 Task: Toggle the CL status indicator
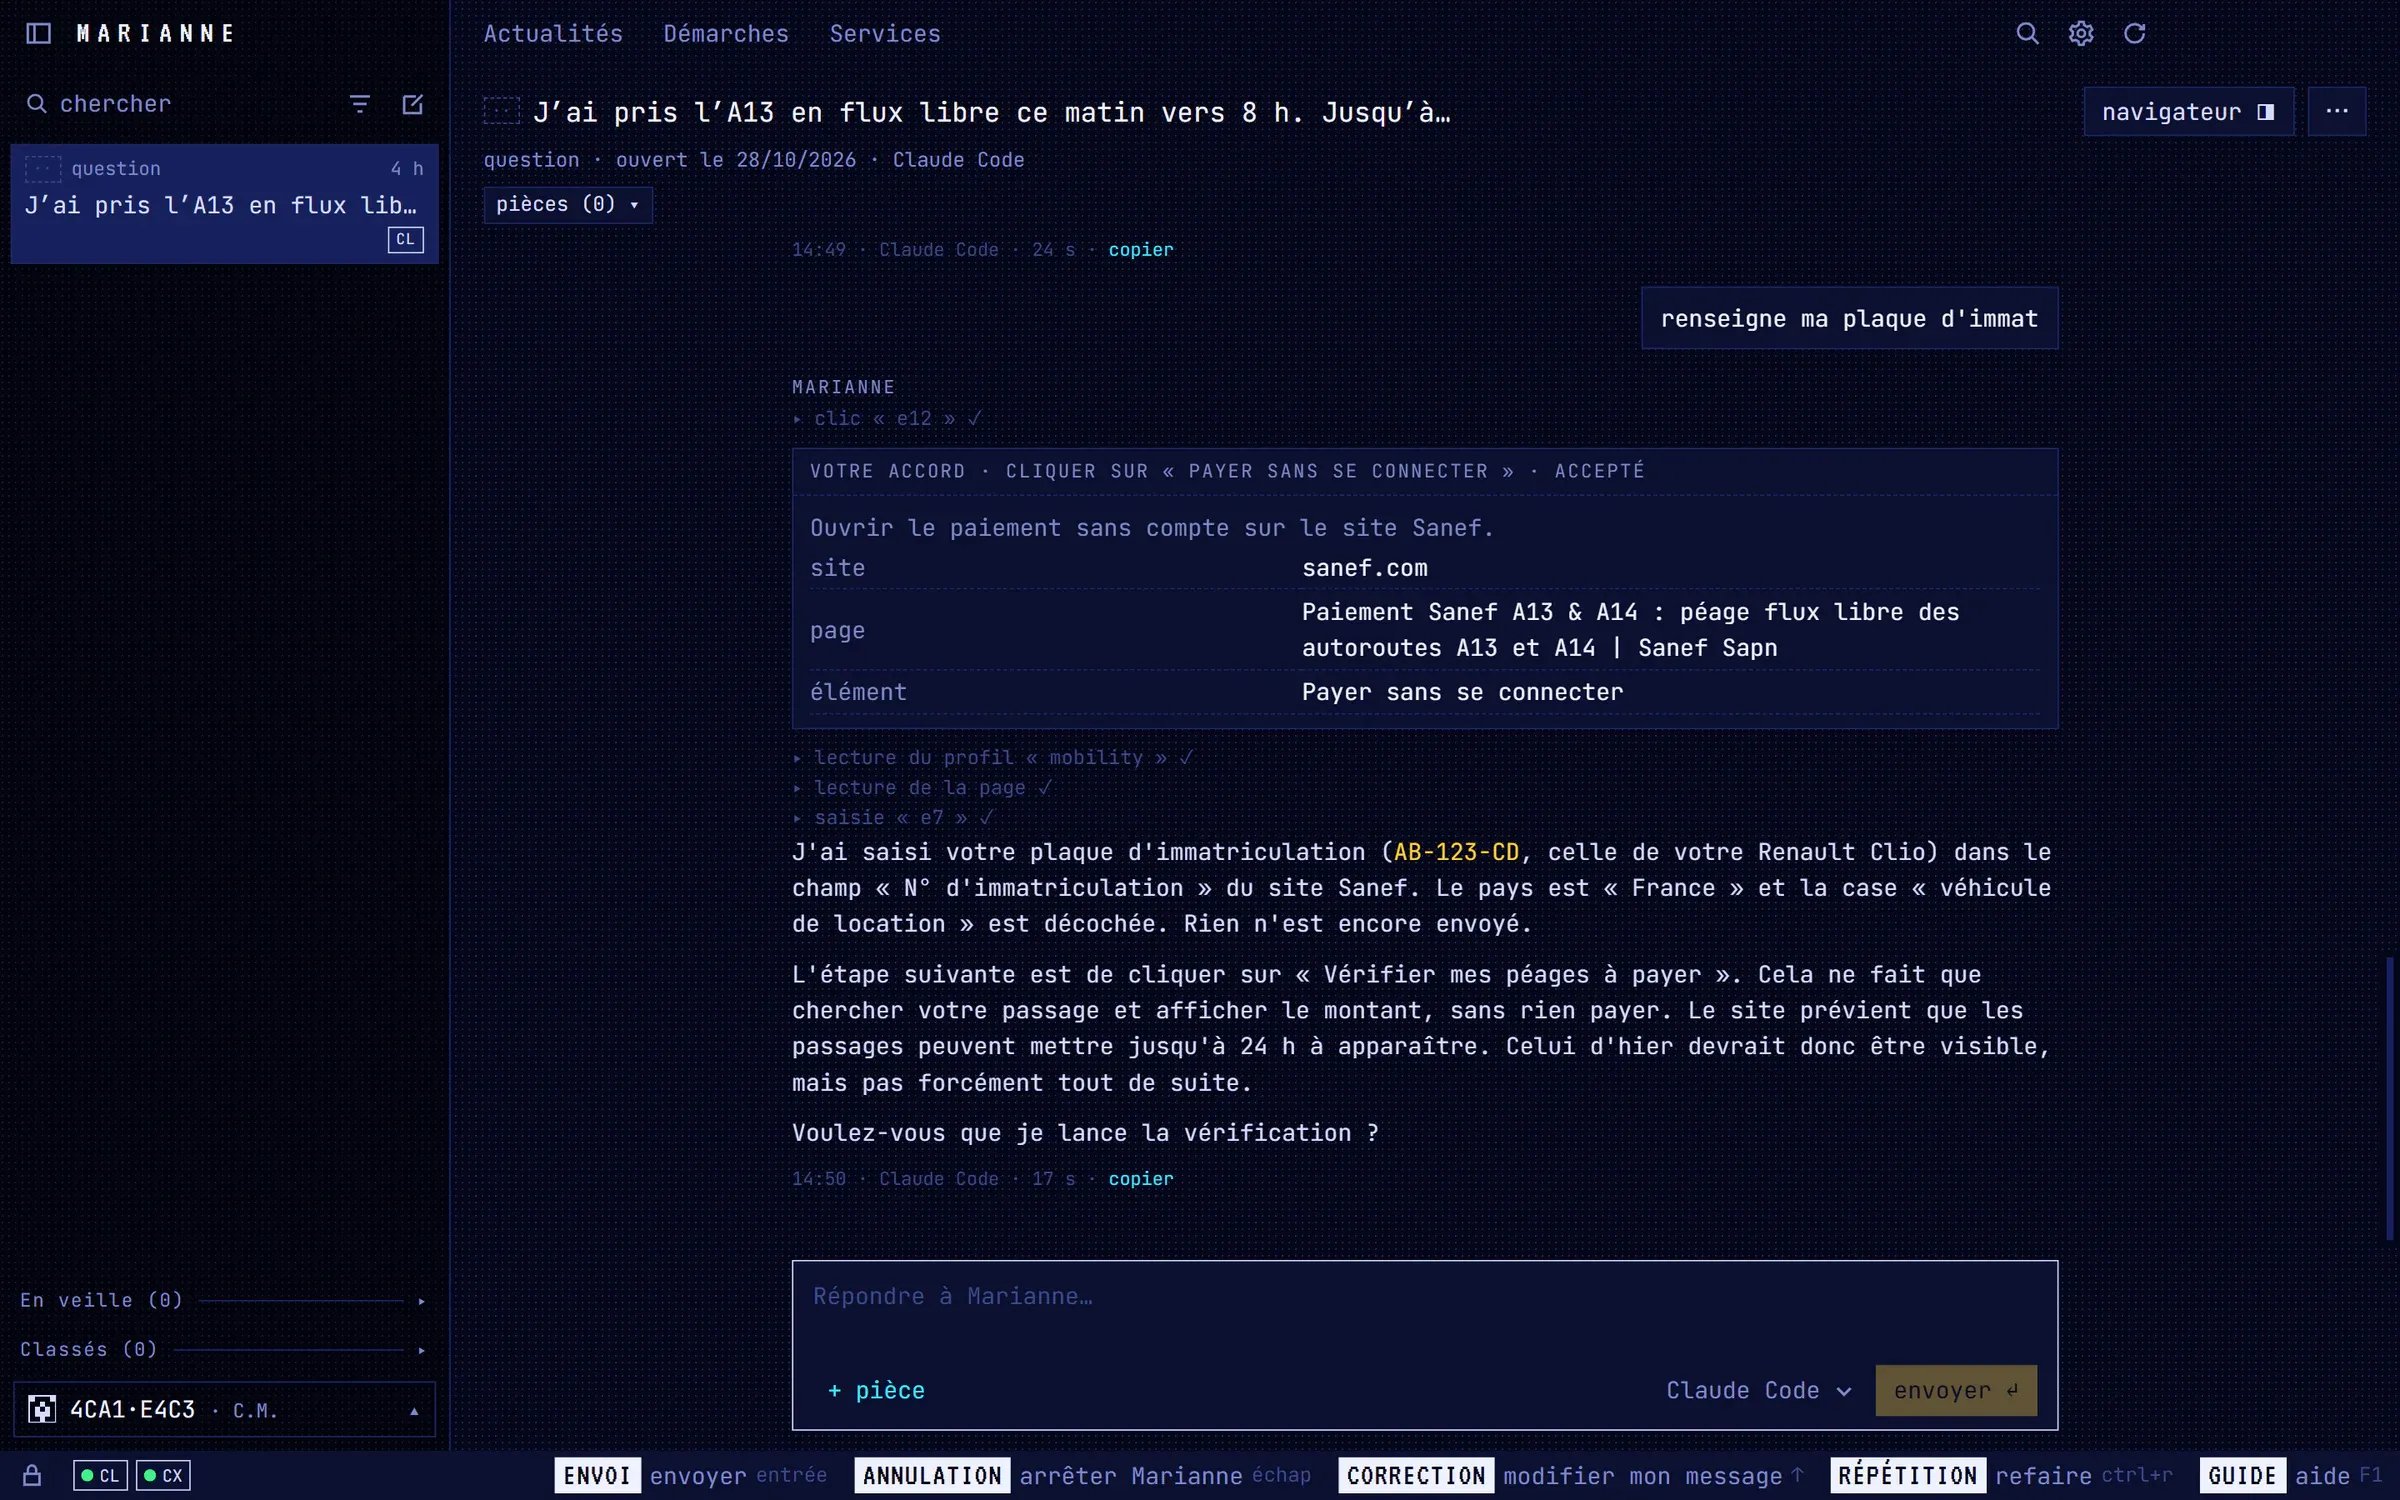pyautogui.click(x=100, y=1475)
